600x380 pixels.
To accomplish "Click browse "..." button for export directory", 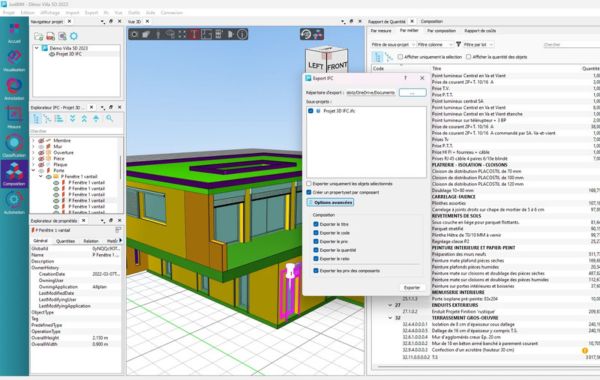I will [x=412, y=93].
